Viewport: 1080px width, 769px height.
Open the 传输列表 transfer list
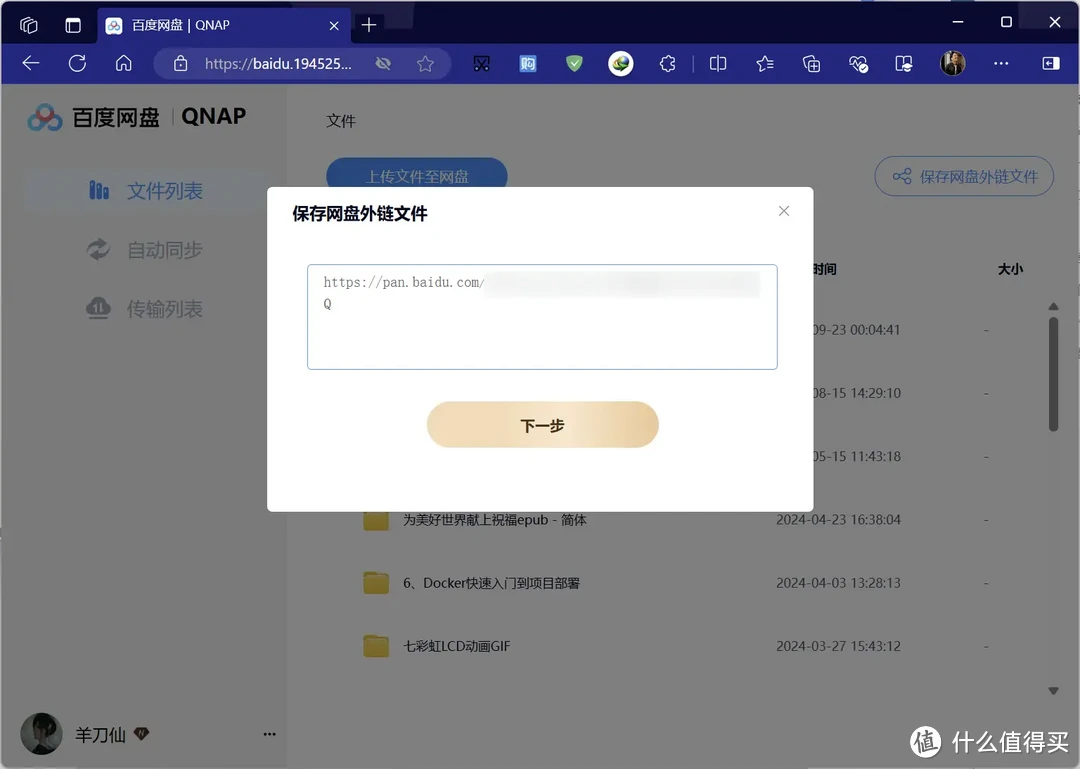pyautogui.click(x=148, y=309)
